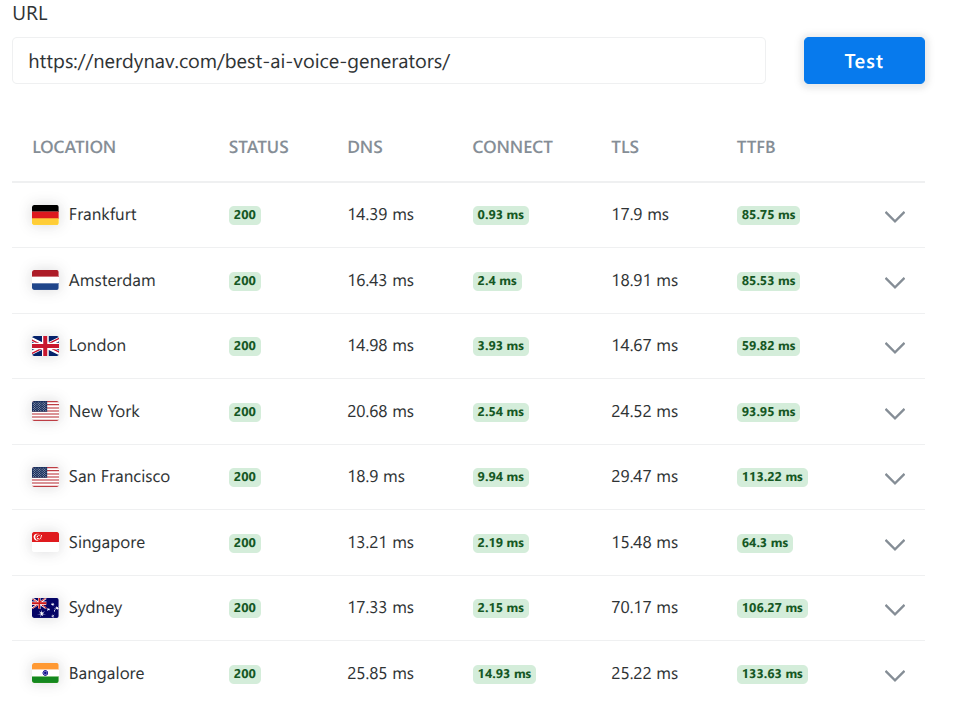
Task: Click the UK flag icon for London
Action: (46, 346)
